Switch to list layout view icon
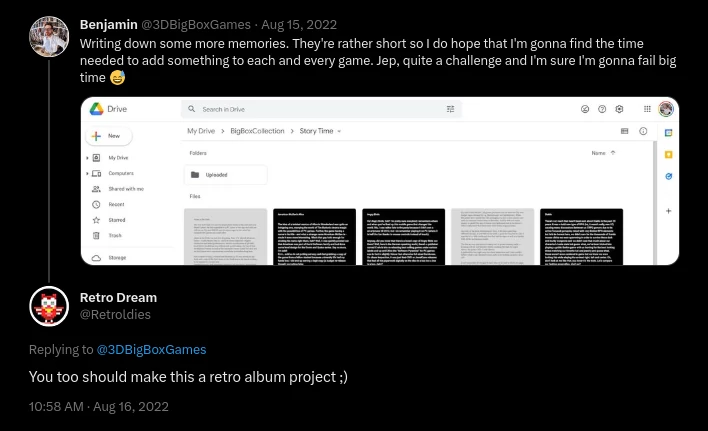708x431 pixels. (x=624, y=131)
